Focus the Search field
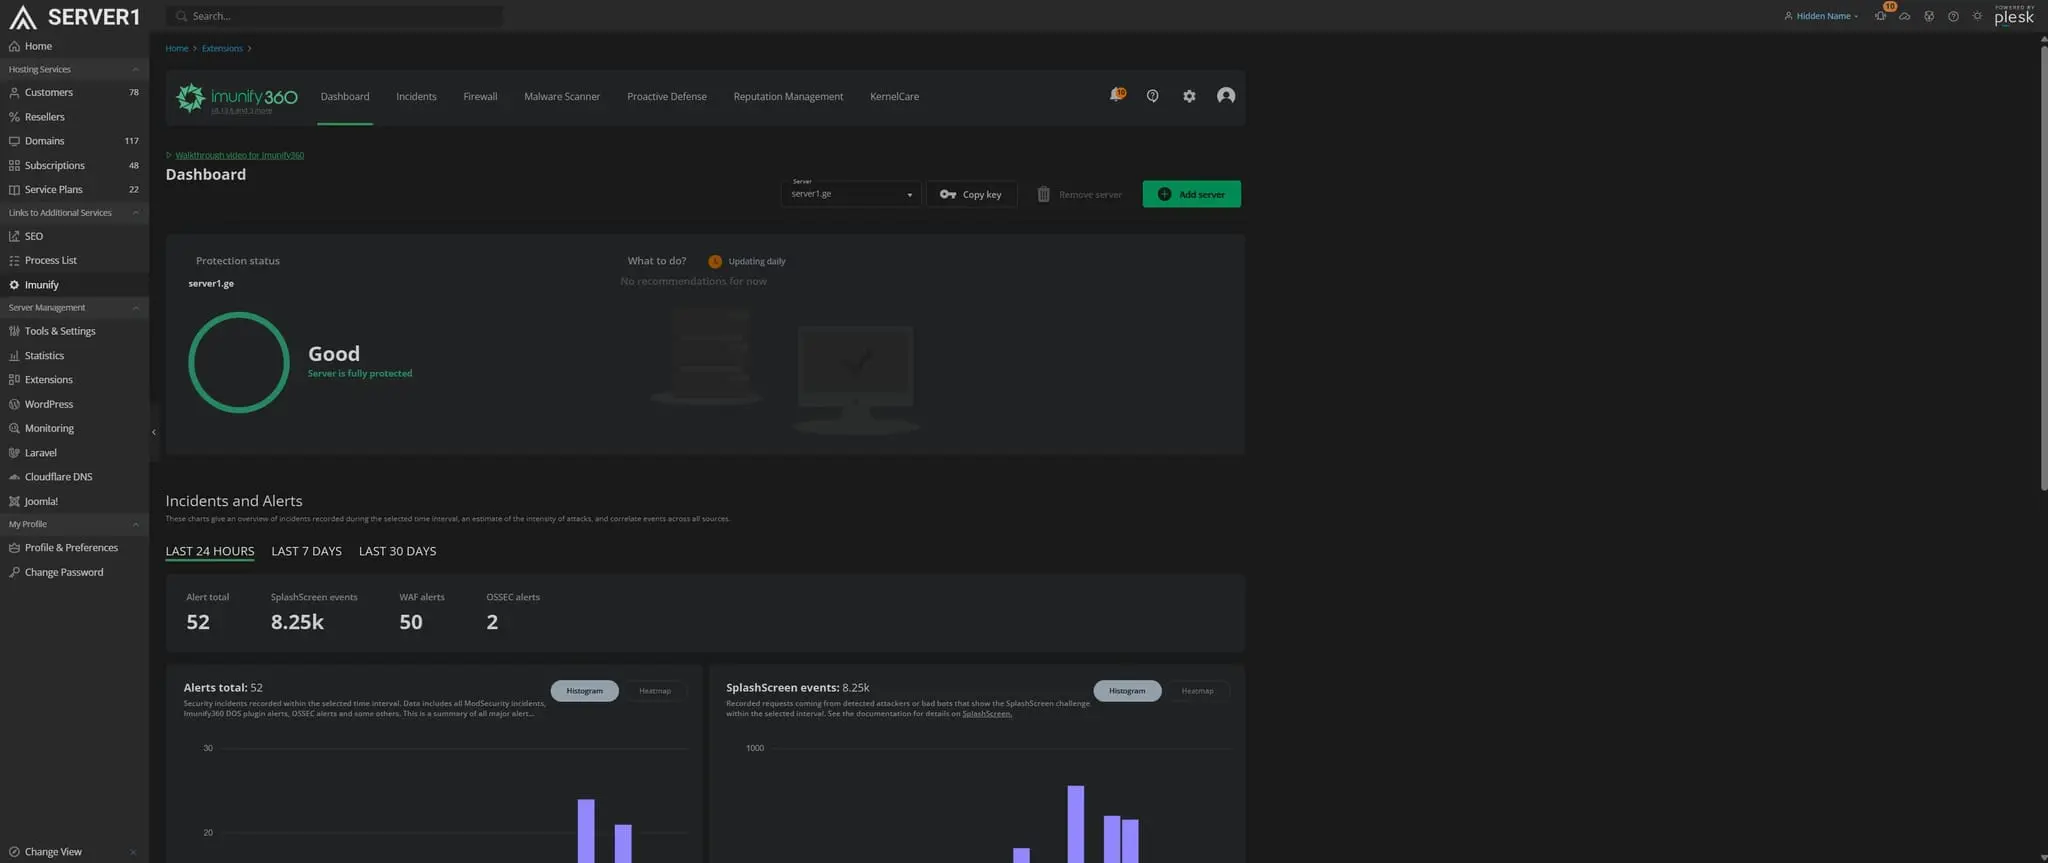Image resolution: width=2048 pixels, height=863 pixels. [x=335, y=16]
